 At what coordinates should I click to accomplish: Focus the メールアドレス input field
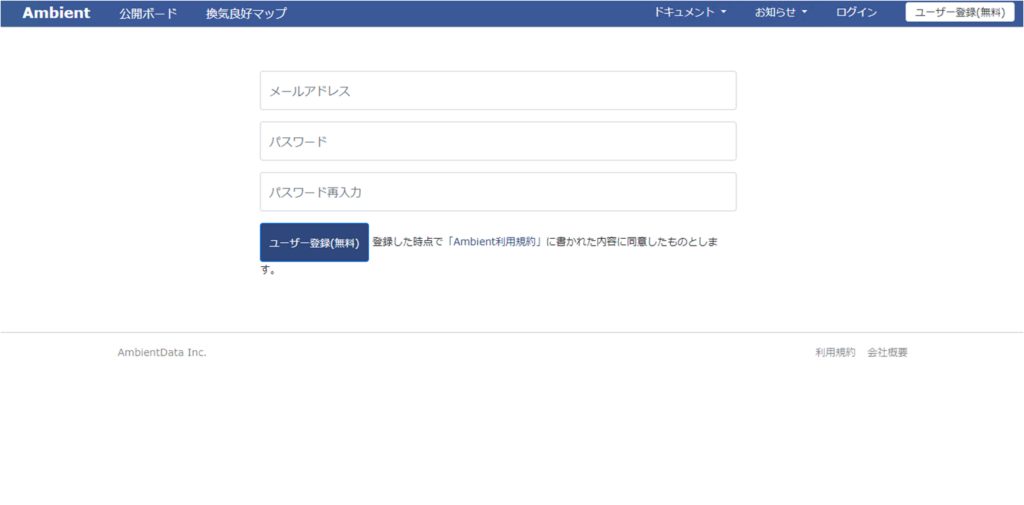tap(498, 91)
